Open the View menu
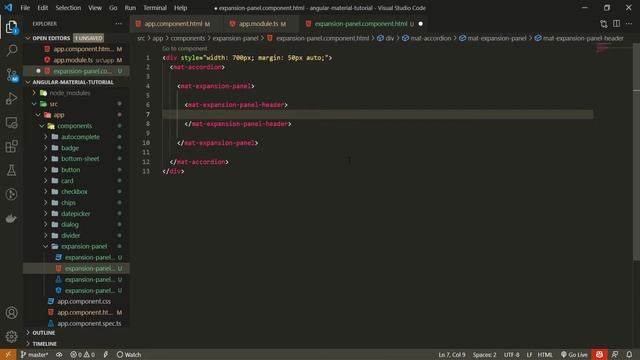Viewport: 640px width, 360px height. click(x=95, y=8)
